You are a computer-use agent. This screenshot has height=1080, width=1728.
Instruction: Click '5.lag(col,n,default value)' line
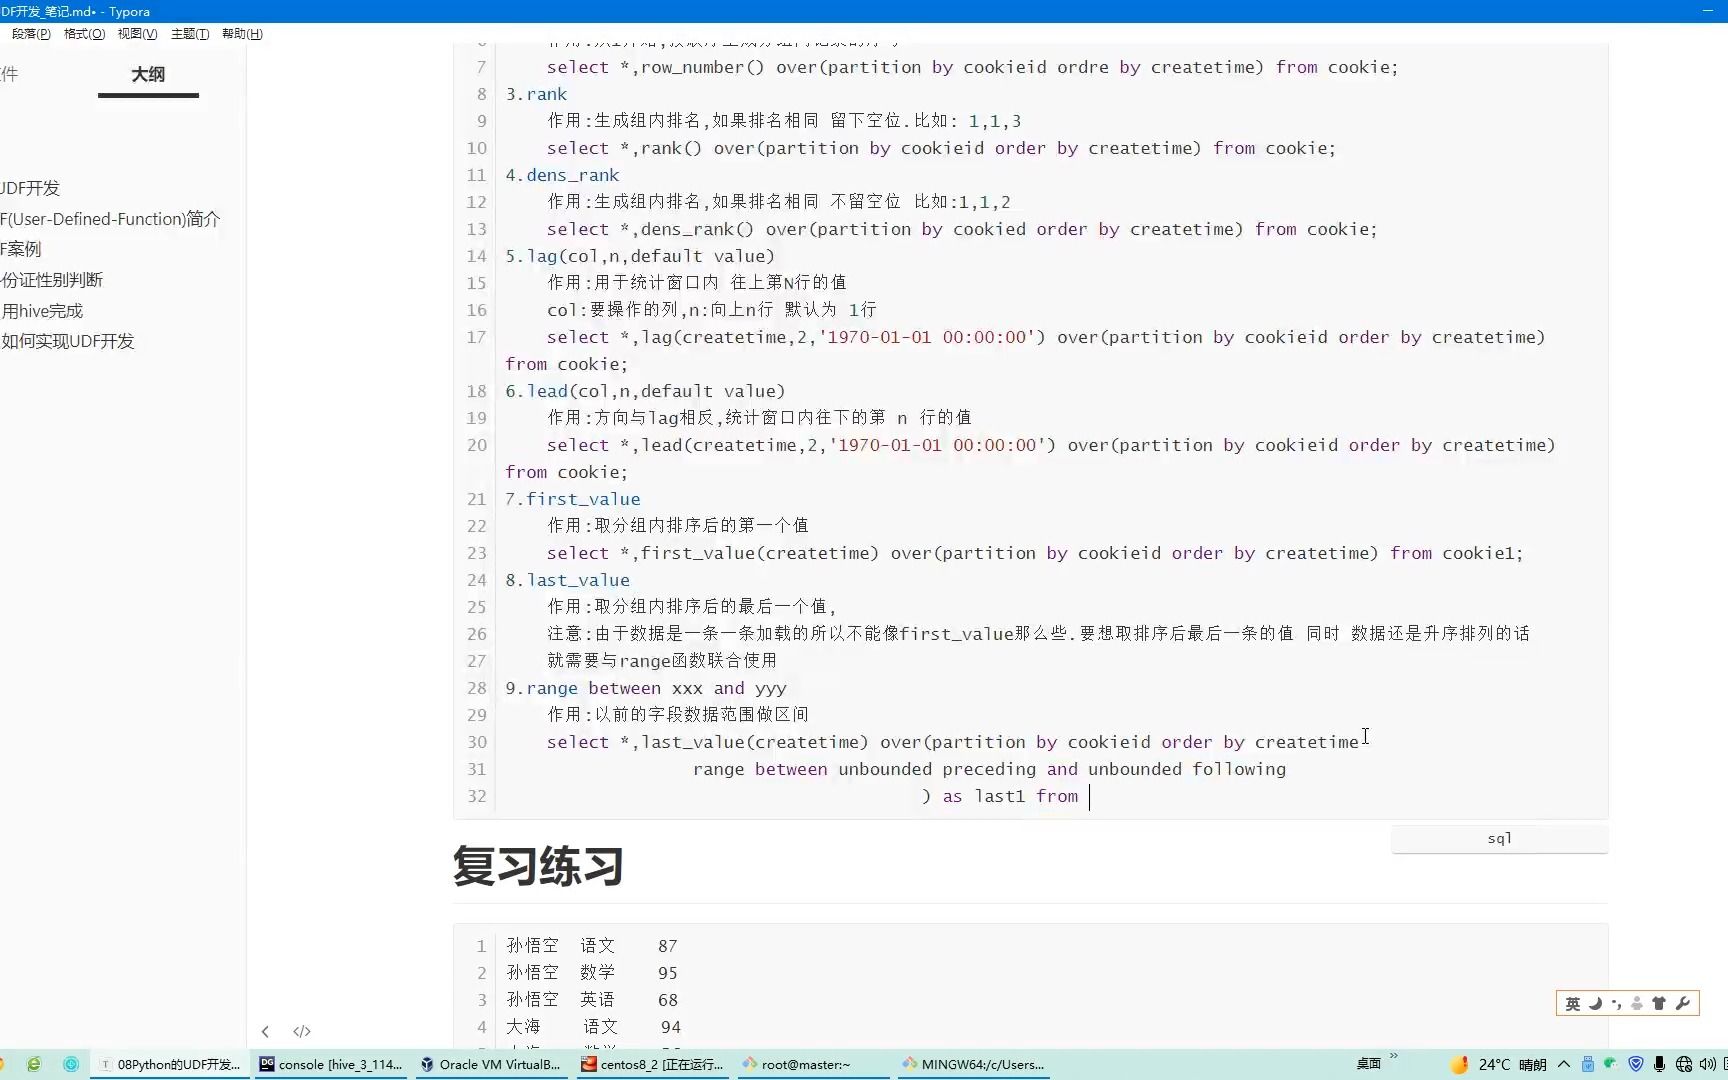click(x=640, y=256)
